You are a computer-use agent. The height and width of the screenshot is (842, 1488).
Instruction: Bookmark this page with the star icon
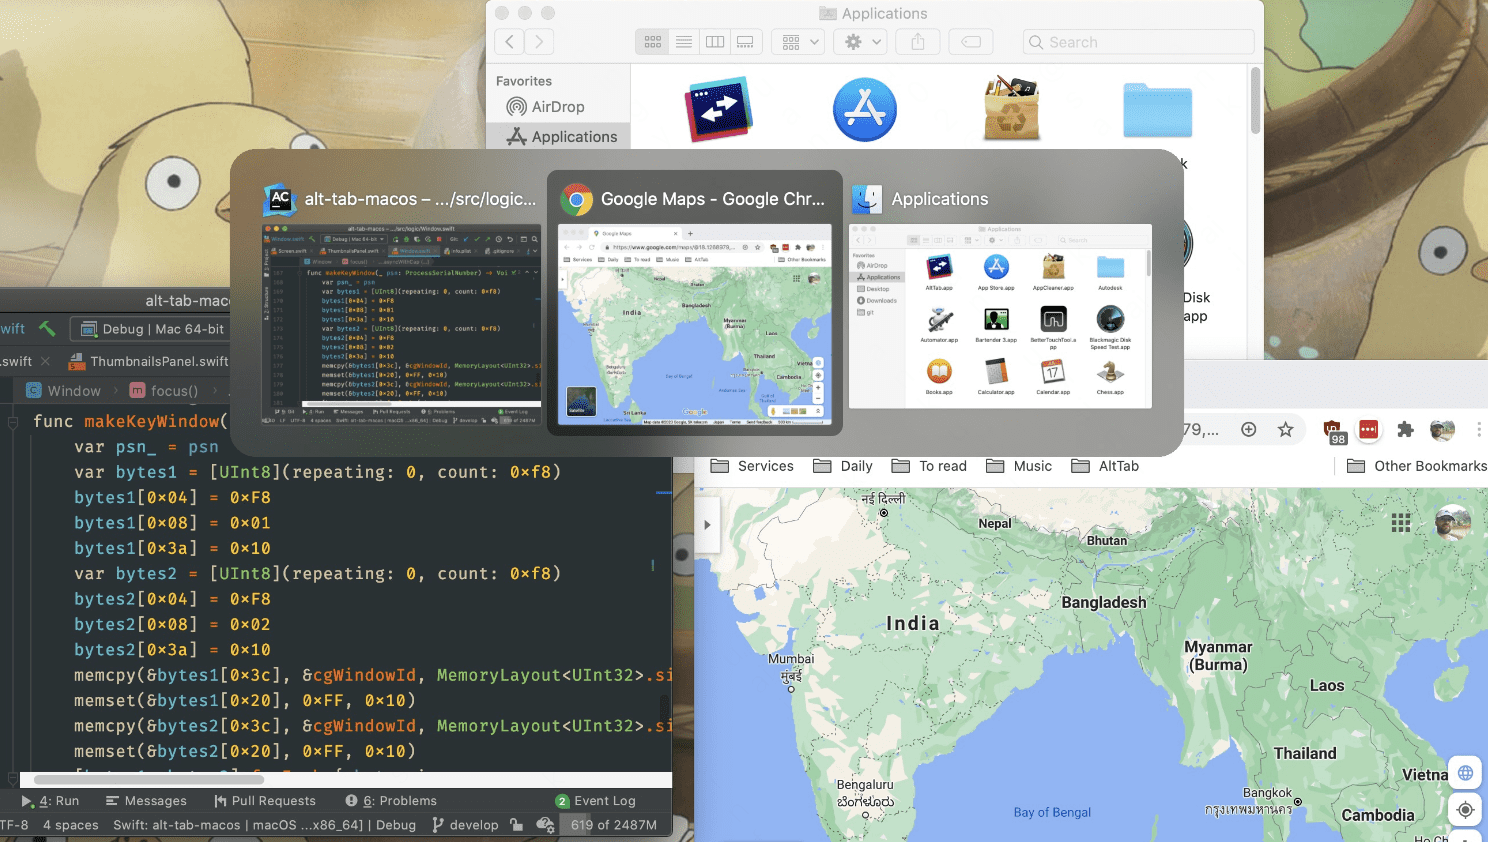click(1286, 429)
